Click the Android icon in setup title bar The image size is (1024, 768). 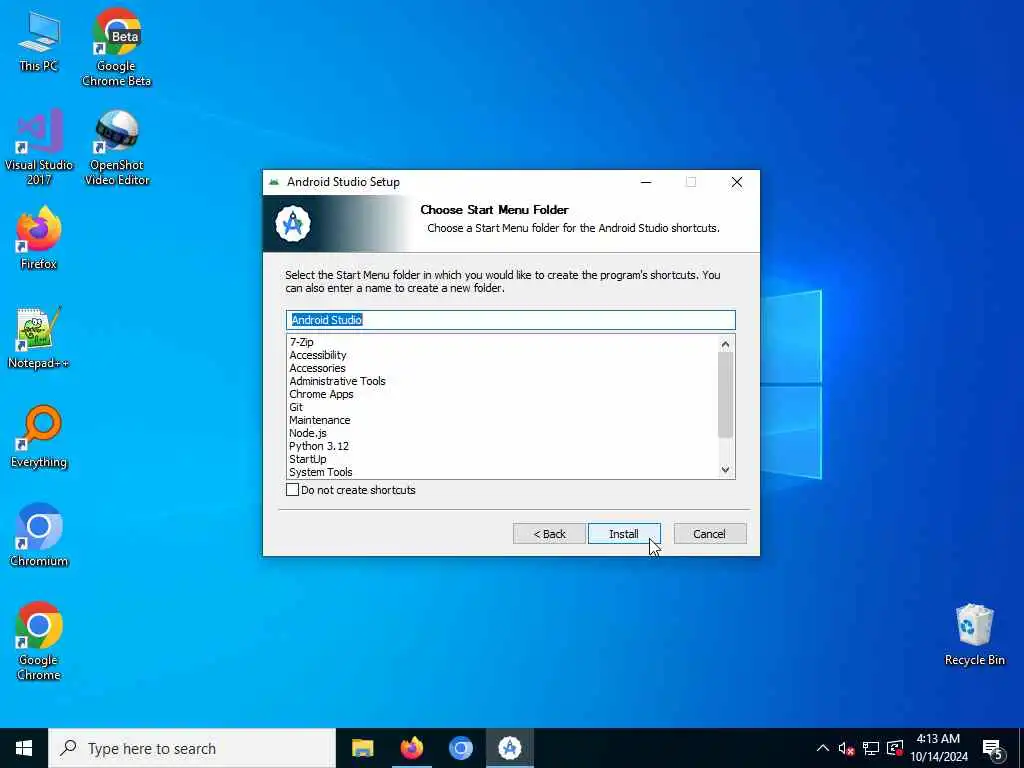(274, 182)
